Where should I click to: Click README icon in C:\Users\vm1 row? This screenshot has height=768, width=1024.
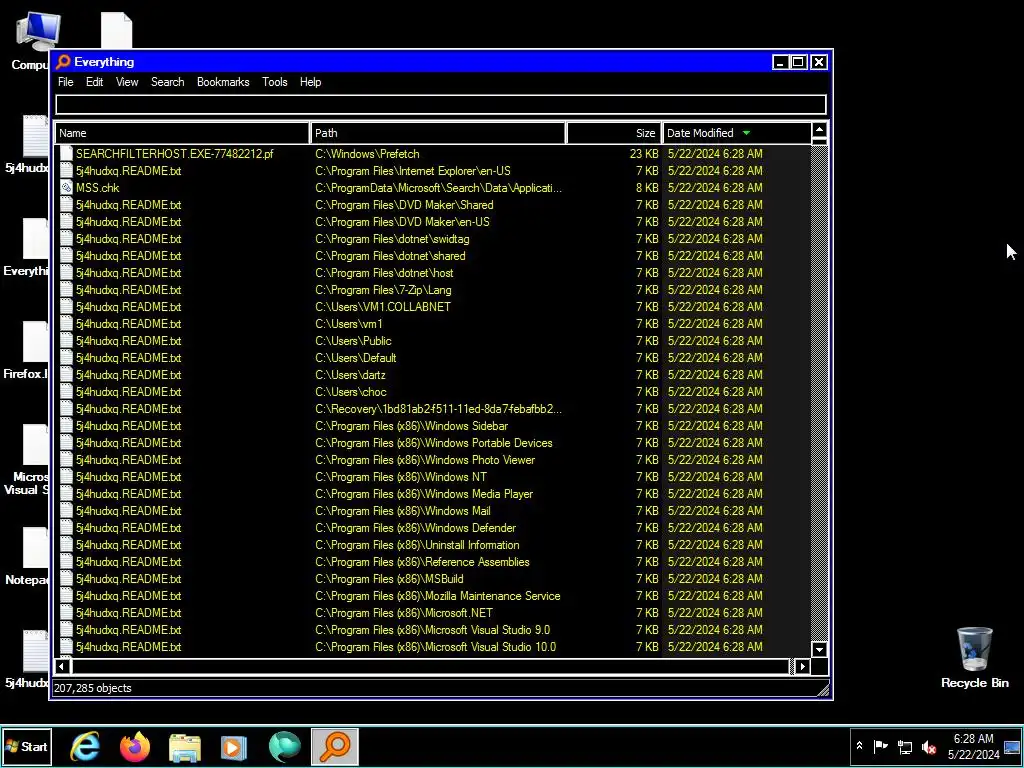[x=66, y=323]
